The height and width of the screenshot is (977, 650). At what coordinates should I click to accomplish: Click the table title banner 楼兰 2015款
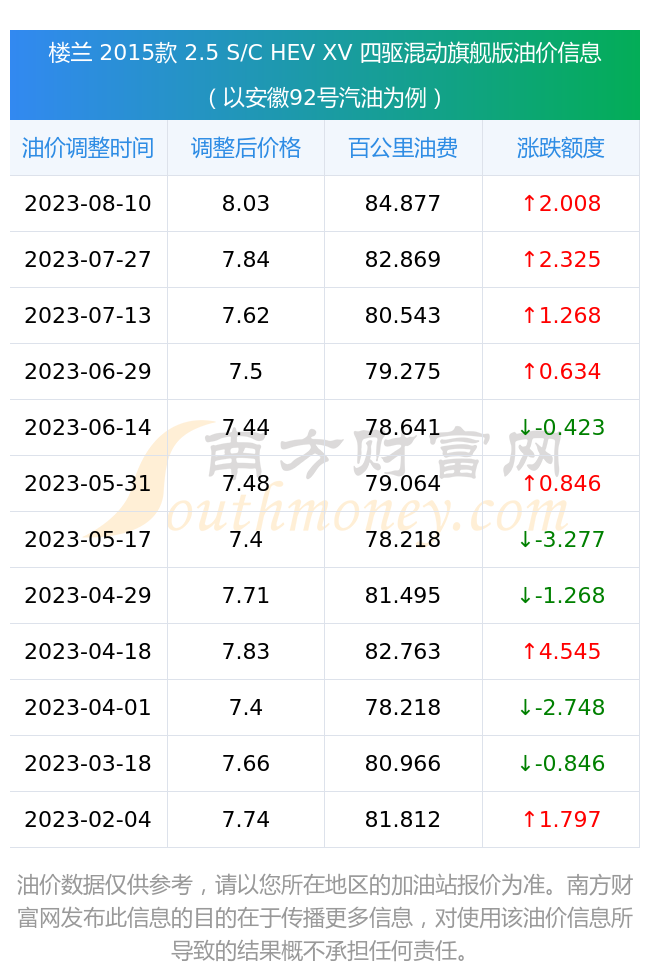325,75
